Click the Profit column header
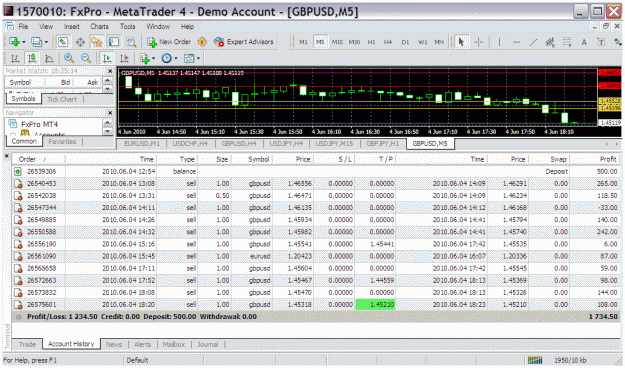Screen dimensions: 625x368 [x=608, y=159]
